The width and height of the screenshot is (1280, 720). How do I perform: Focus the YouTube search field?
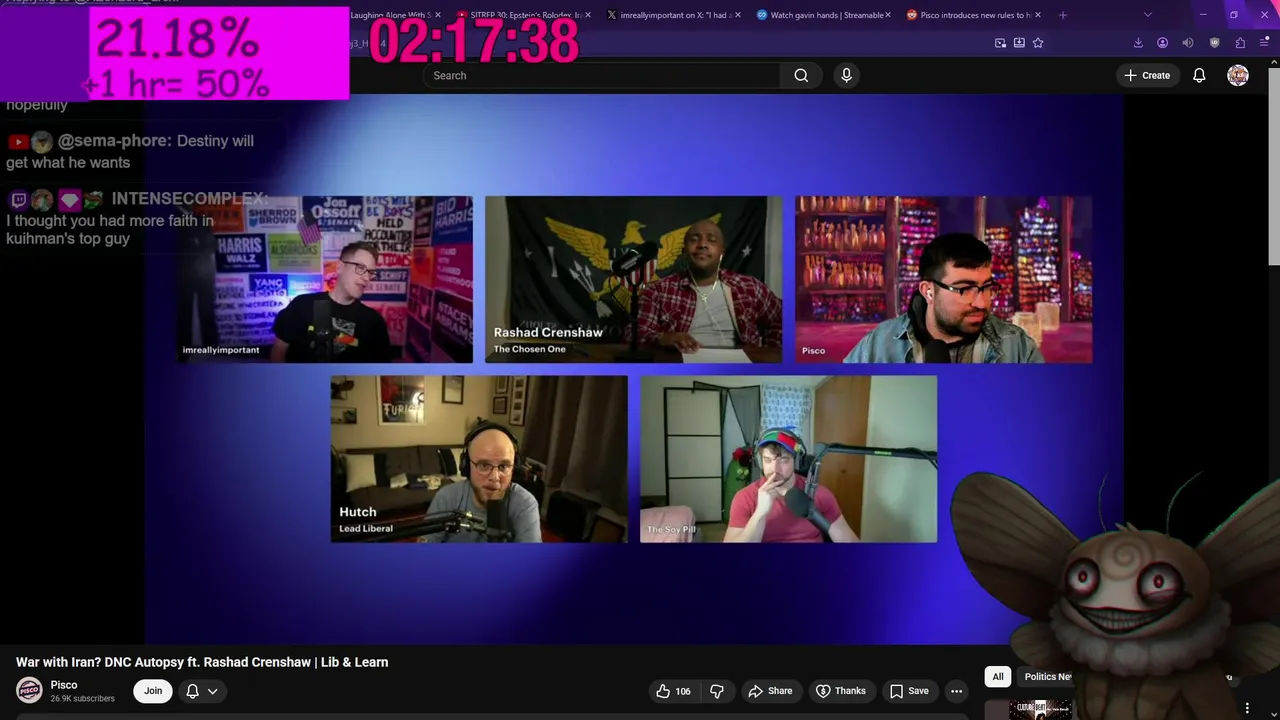click(x=602, y=75)
